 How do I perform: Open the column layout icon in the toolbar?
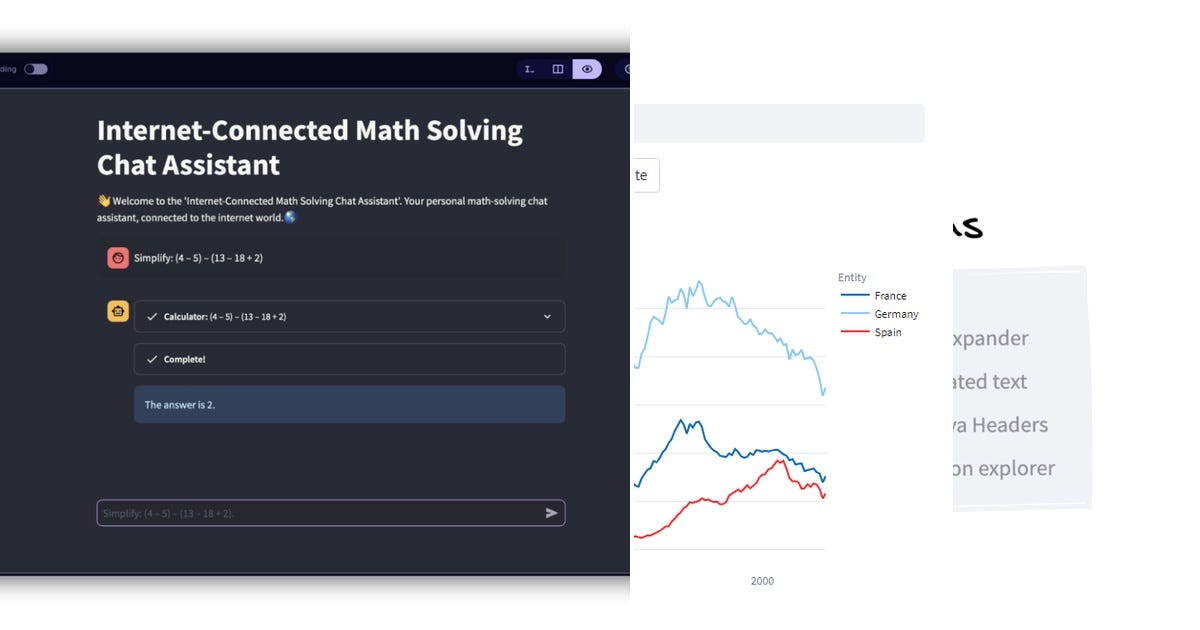pyautogui.click(x=556, y=69)
